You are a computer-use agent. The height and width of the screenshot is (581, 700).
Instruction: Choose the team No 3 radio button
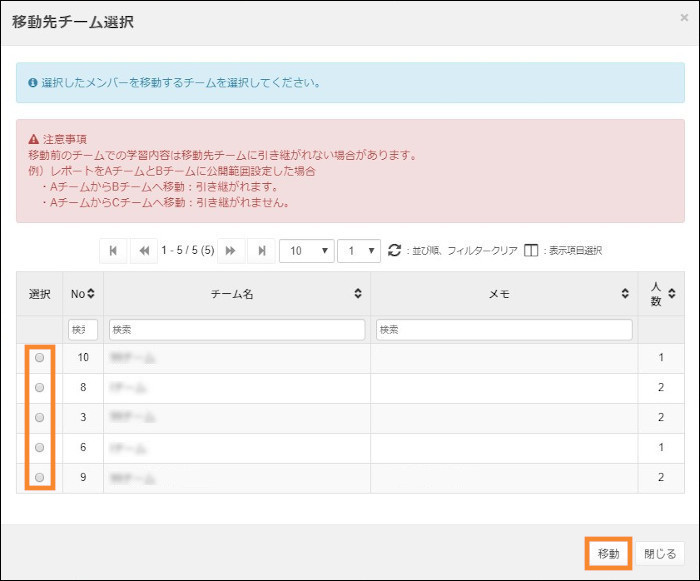[40, 418]
